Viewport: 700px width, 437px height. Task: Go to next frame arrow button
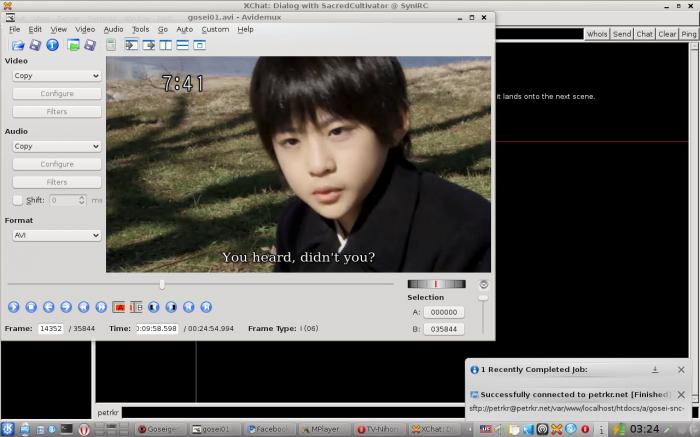coord(66,307)
